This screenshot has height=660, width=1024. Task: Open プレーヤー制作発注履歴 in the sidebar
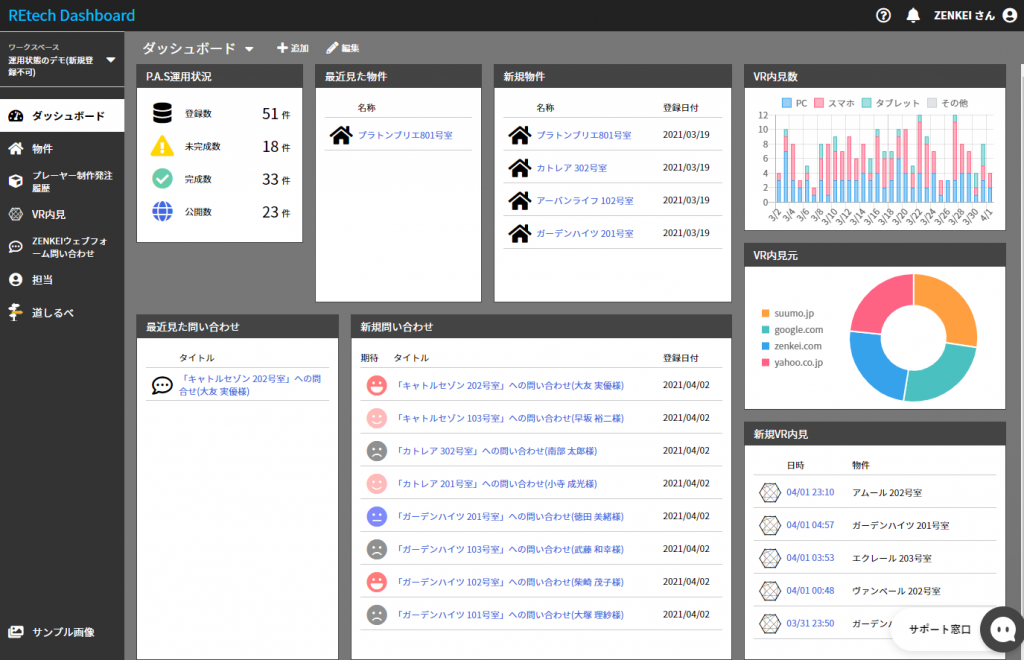[x=62, y=181]
